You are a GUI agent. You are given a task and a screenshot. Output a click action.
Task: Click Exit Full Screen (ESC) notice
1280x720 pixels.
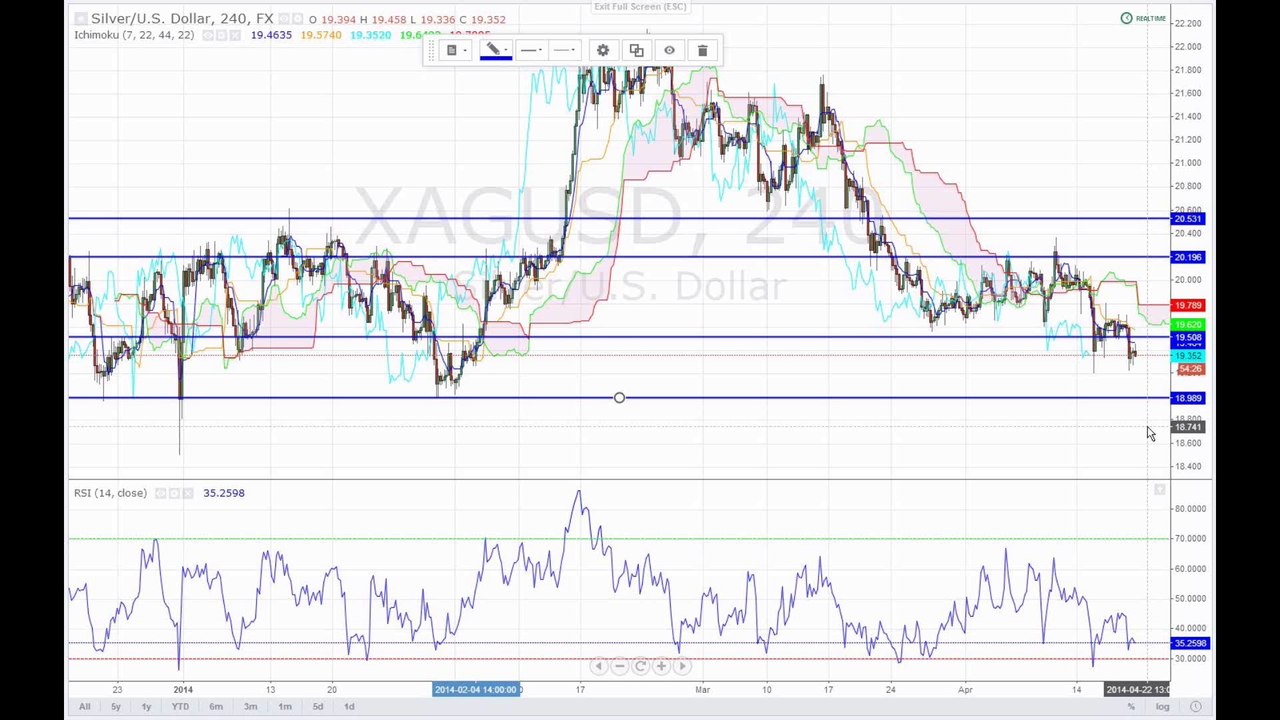(640, 6)
